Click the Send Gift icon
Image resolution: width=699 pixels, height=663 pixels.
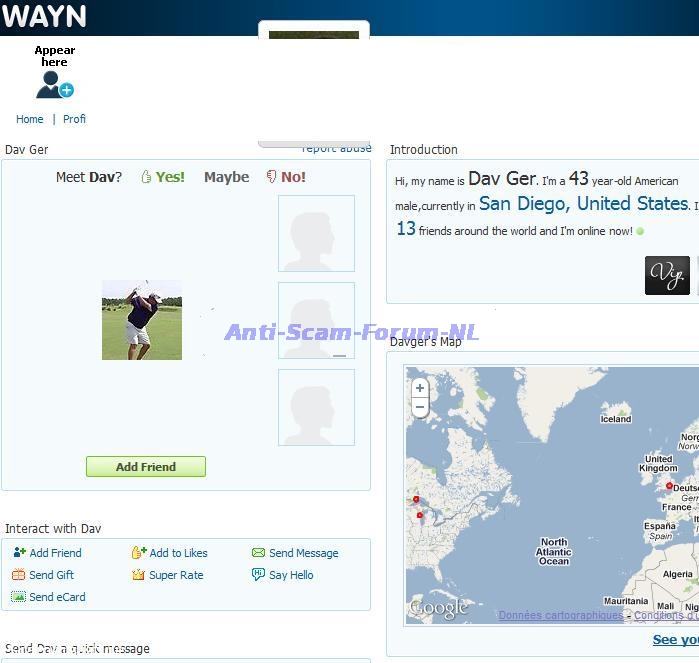[x=19, y=575]
